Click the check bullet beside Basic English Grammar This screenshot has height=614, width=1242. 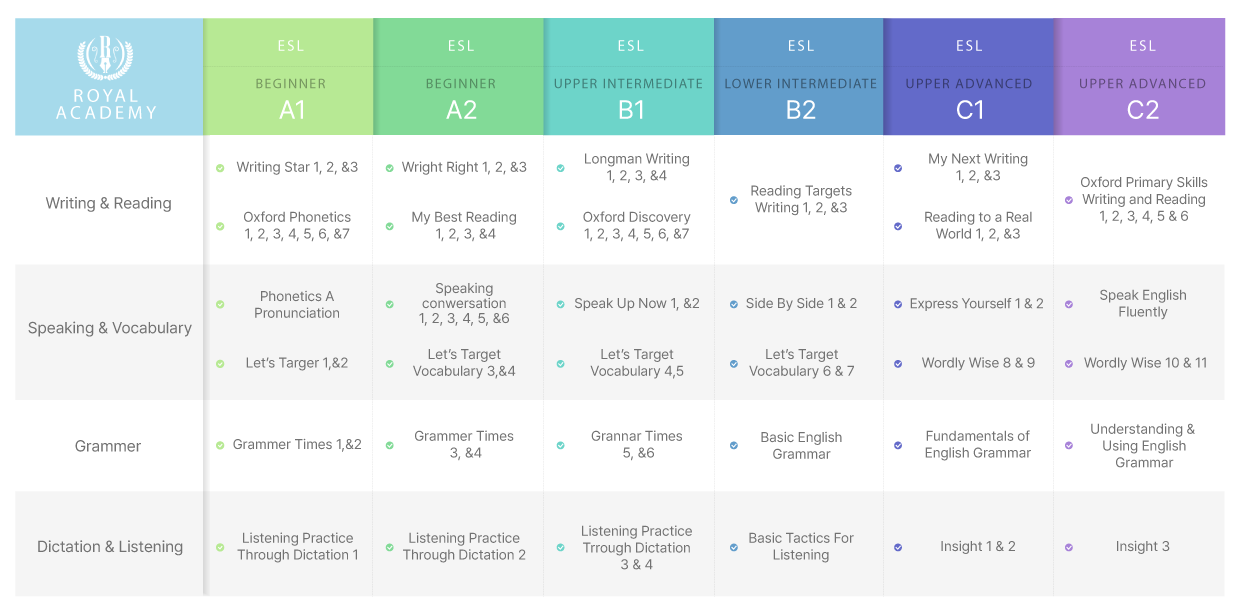734,446
